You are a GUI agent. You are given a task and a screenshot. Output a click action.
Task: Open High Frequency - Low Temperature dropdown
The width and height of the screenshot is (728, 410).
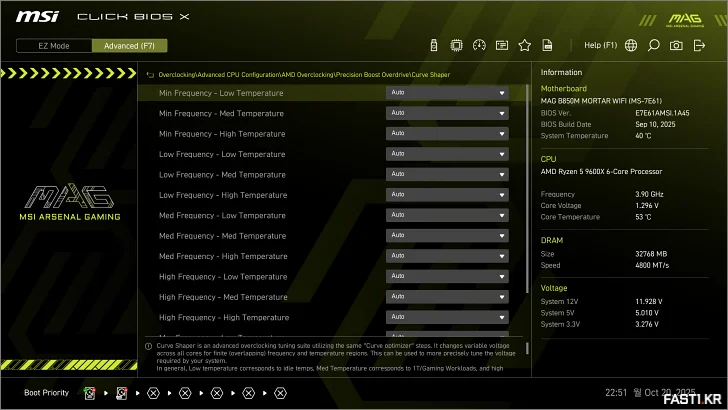(447, 277)
